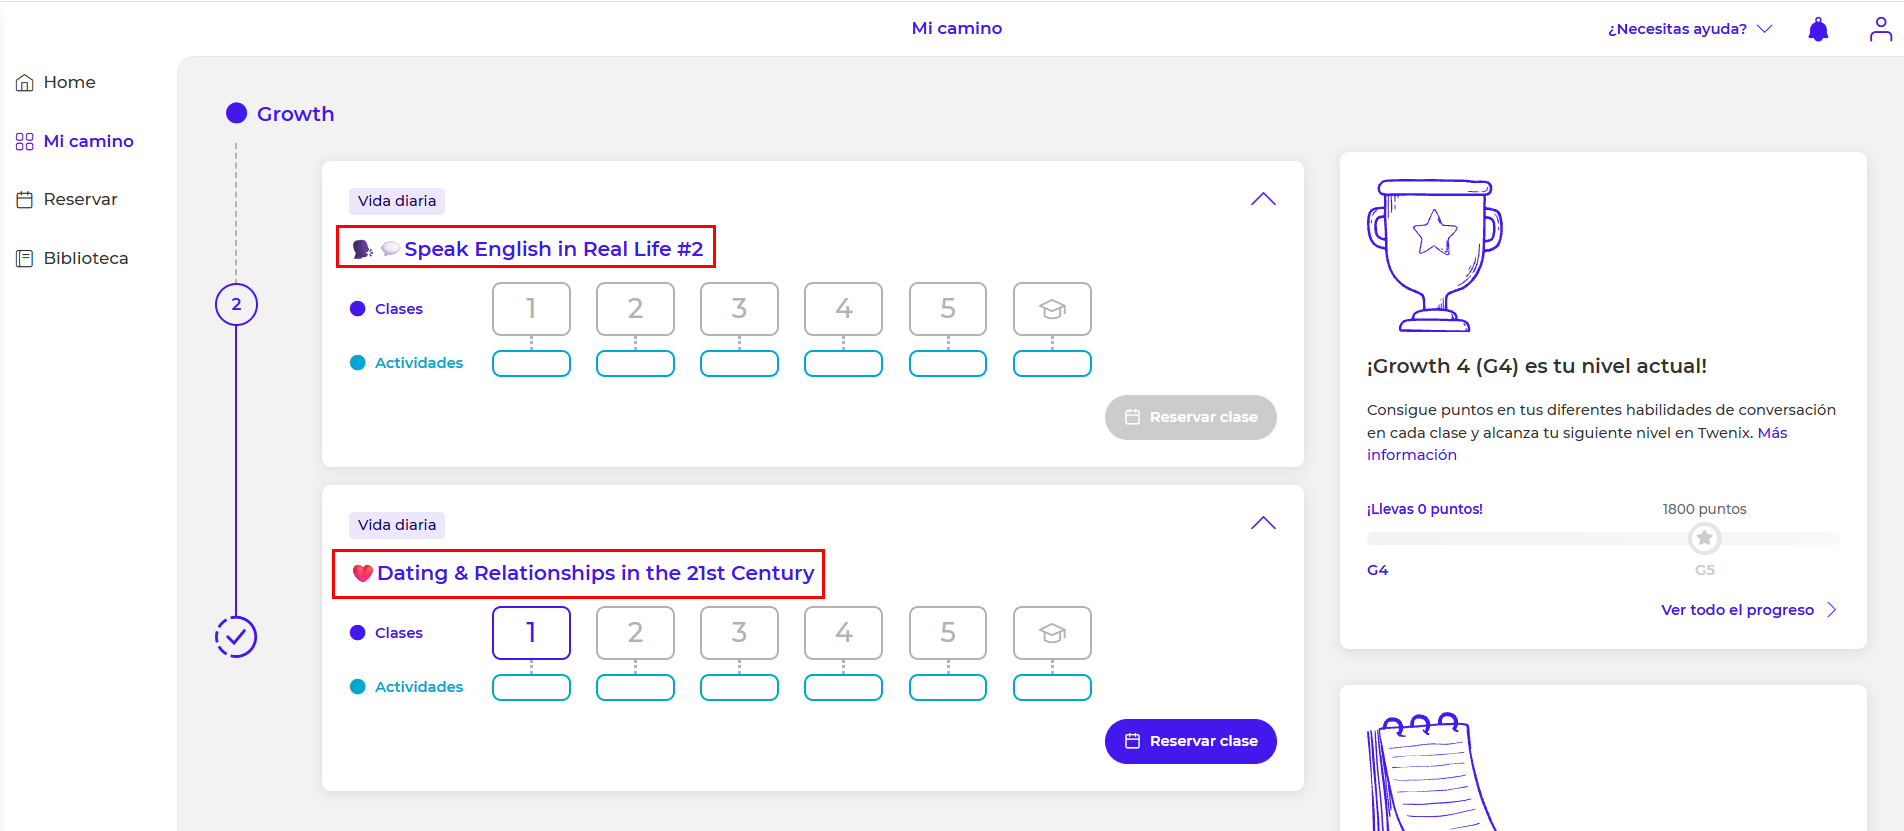Viewport: 1904px width, 831px height.
Task: Click the trophy illustration
Action: point(1435,256)
